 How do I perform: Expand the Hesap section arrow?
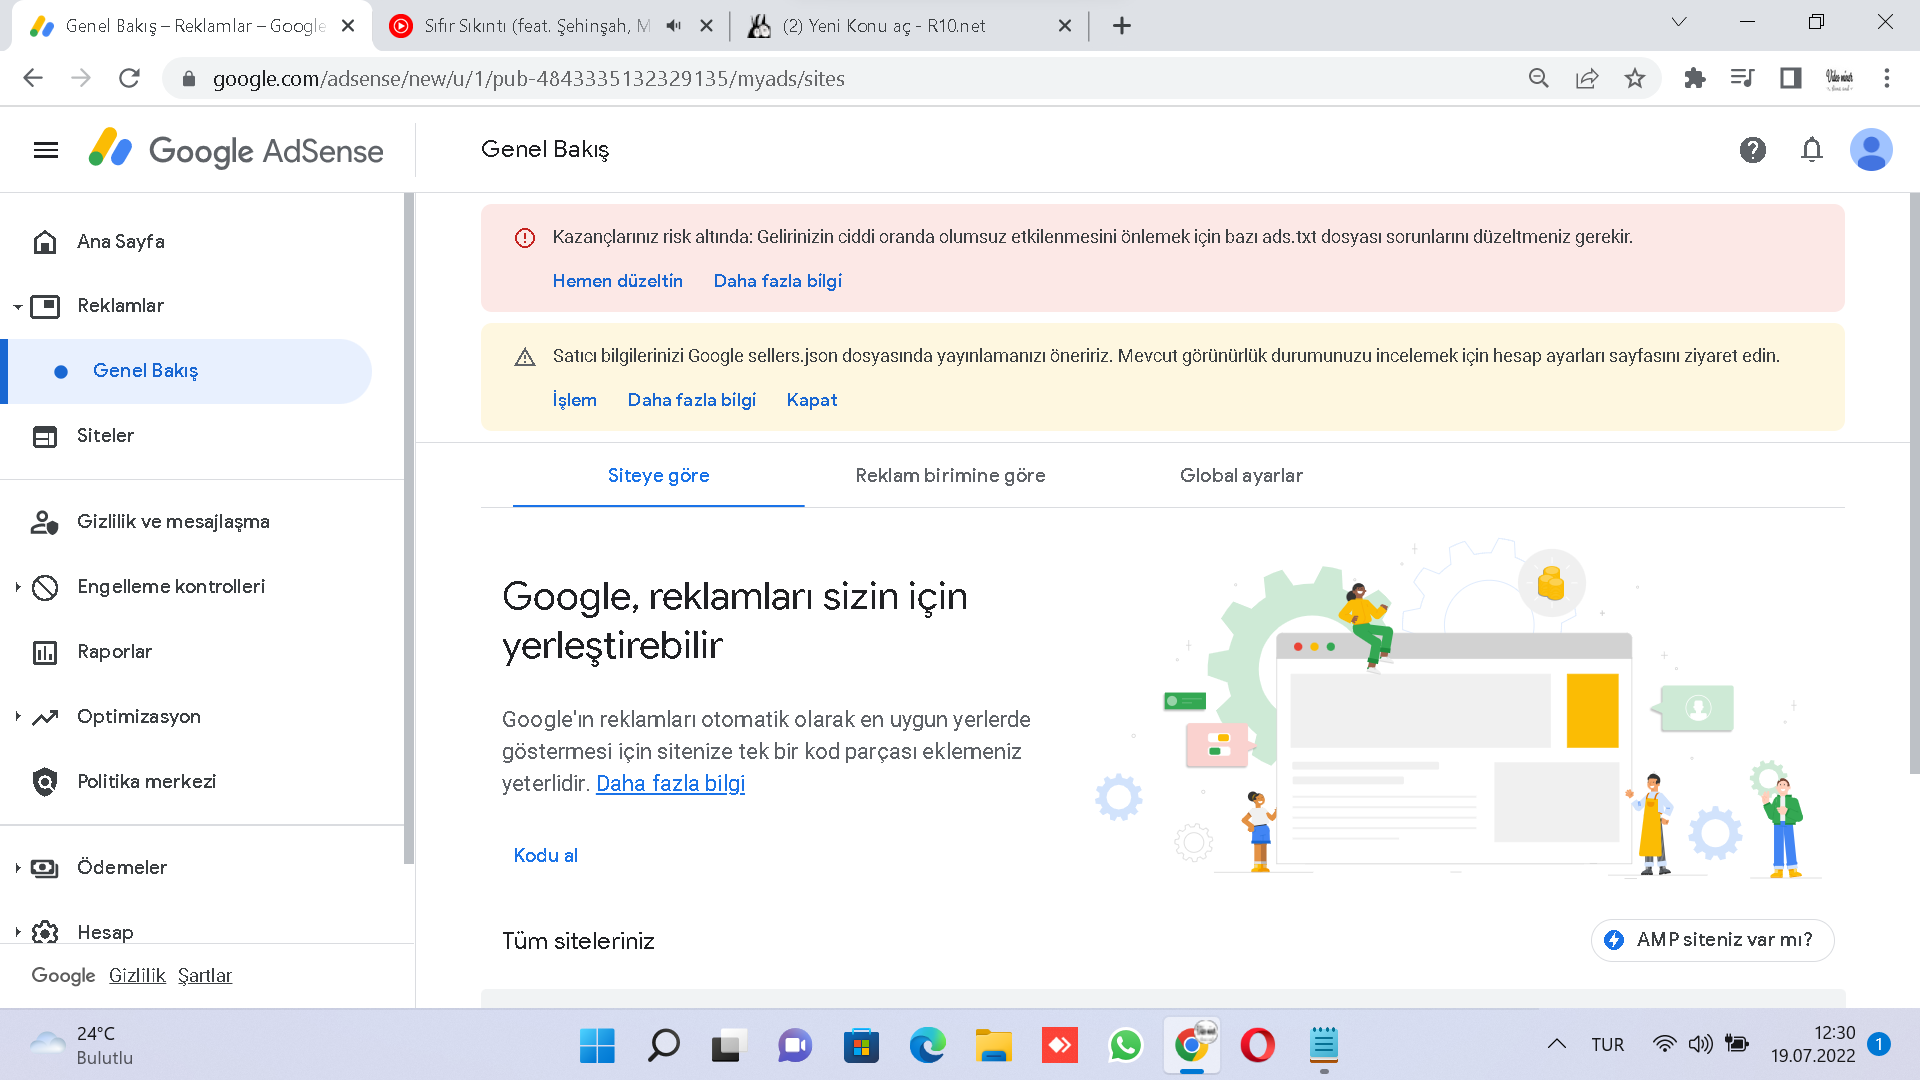tap(17, 933)
